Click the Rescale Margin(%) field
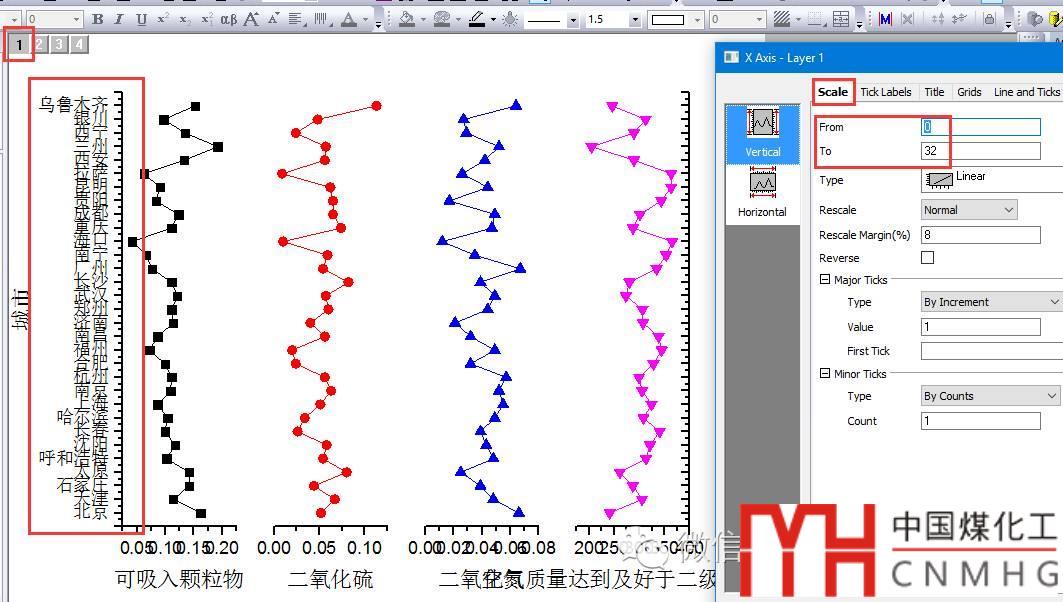 click(980, 235)
